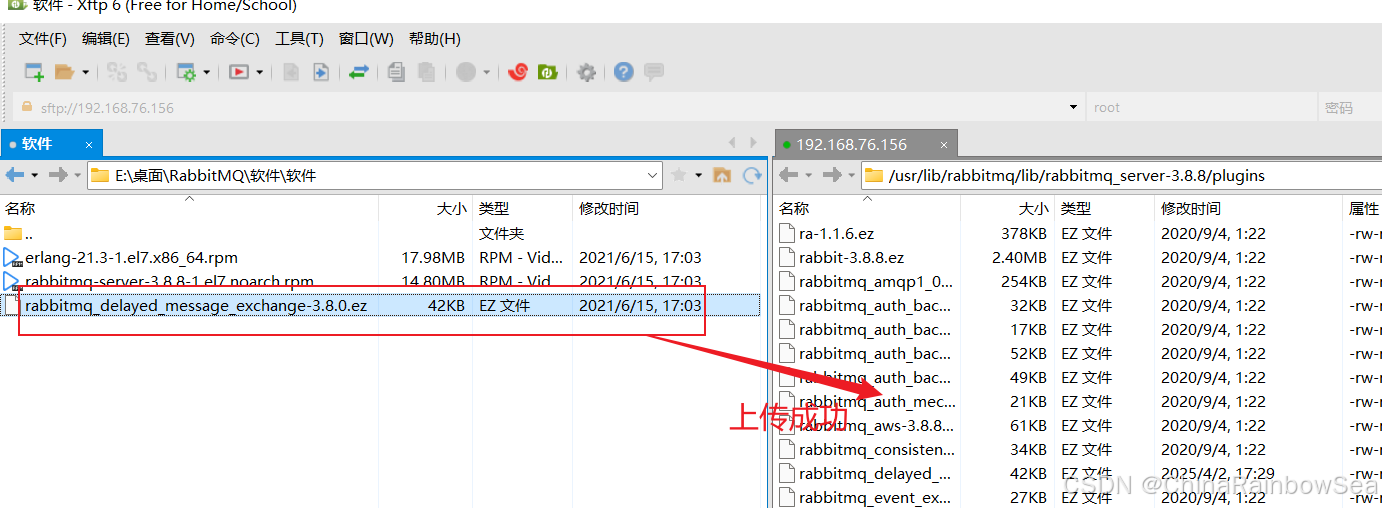Open the 文件(F) menu
This screenshot has height=508, width=1382.
coord(43,39)
